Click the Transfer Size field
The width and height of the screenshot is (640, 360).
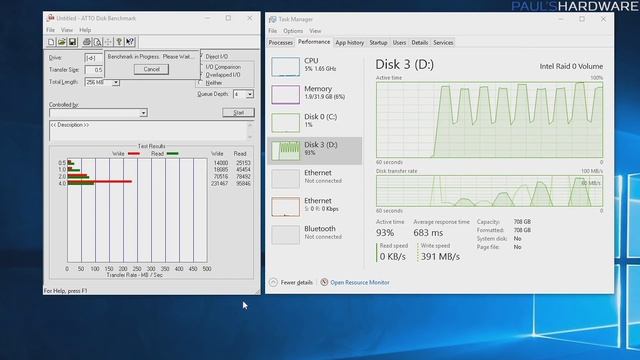click(x=94, y=70)
